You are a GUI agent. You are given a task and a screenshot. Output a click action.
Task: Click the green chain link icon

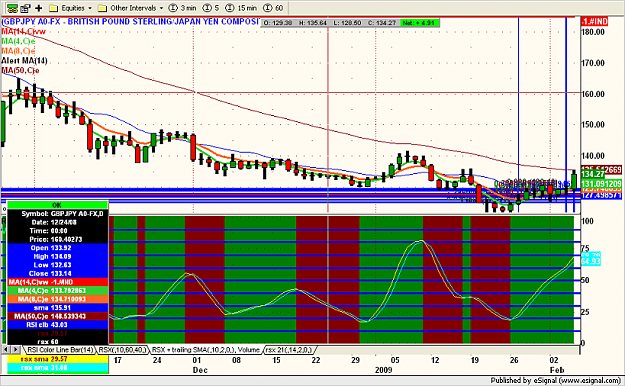12,8
